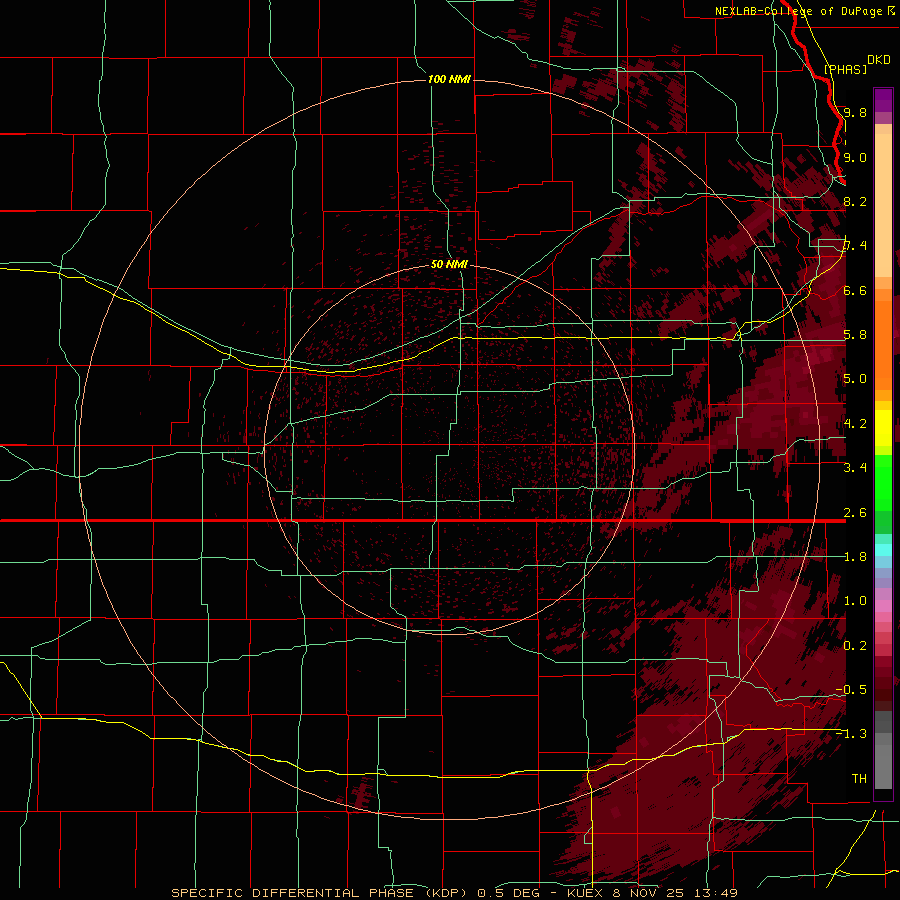
Task: Click the DKD label above the legend
Action: point(879,60)
